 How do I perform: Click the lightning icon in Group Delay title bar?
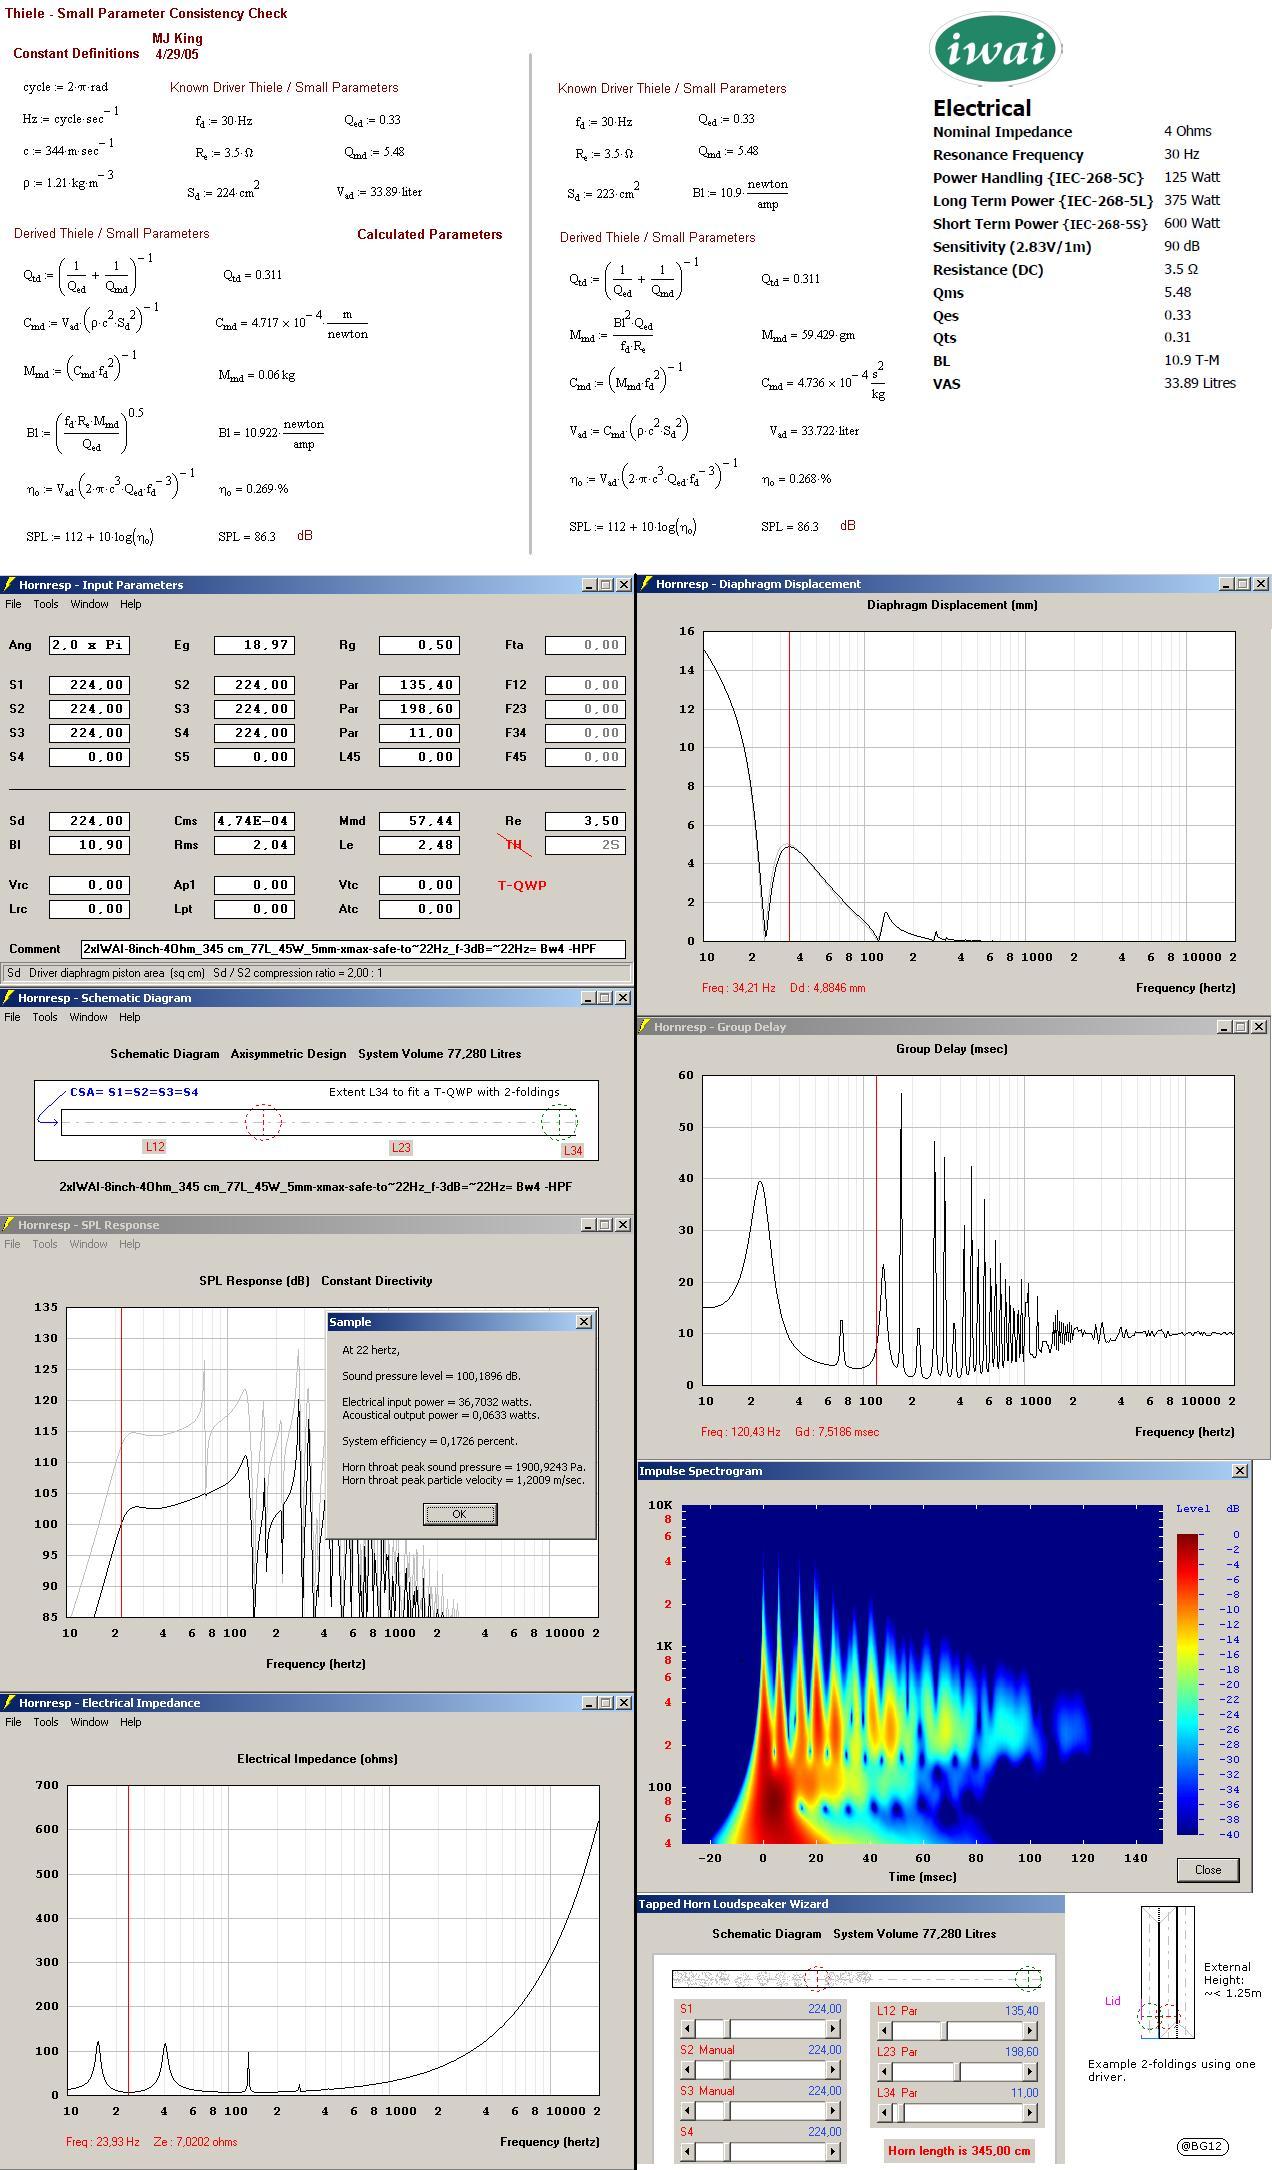(645, 1027)
